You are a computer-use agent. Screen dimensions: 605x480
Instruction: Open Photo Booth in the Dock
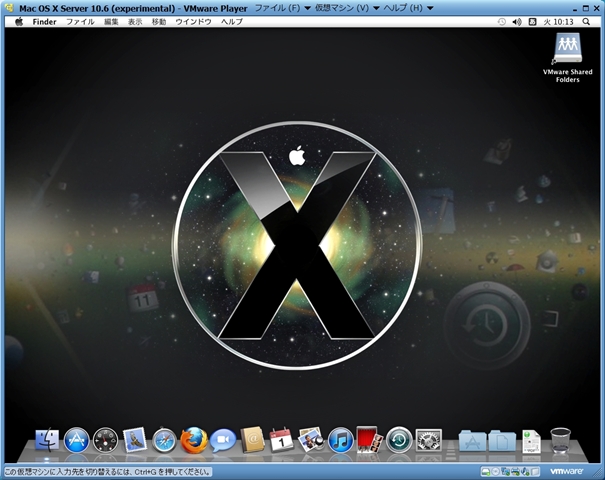coord(369,439)
